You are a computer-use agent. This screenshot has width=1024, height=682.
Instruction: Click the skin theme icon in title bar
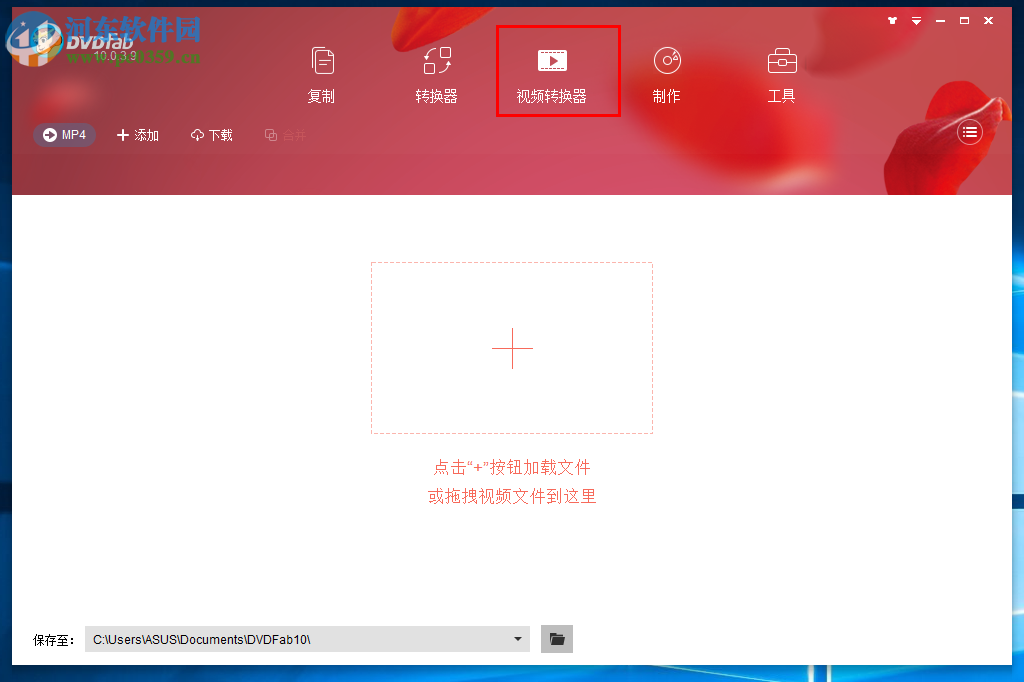tap(892, 20)
